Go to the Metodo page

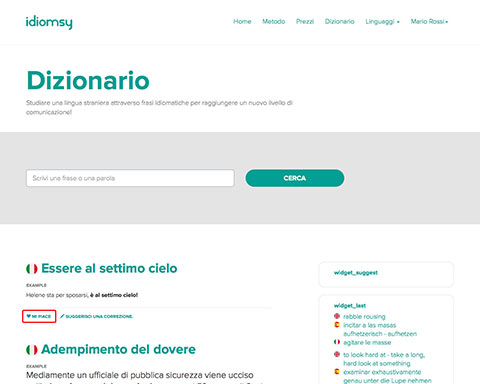(x=274, y=21)
